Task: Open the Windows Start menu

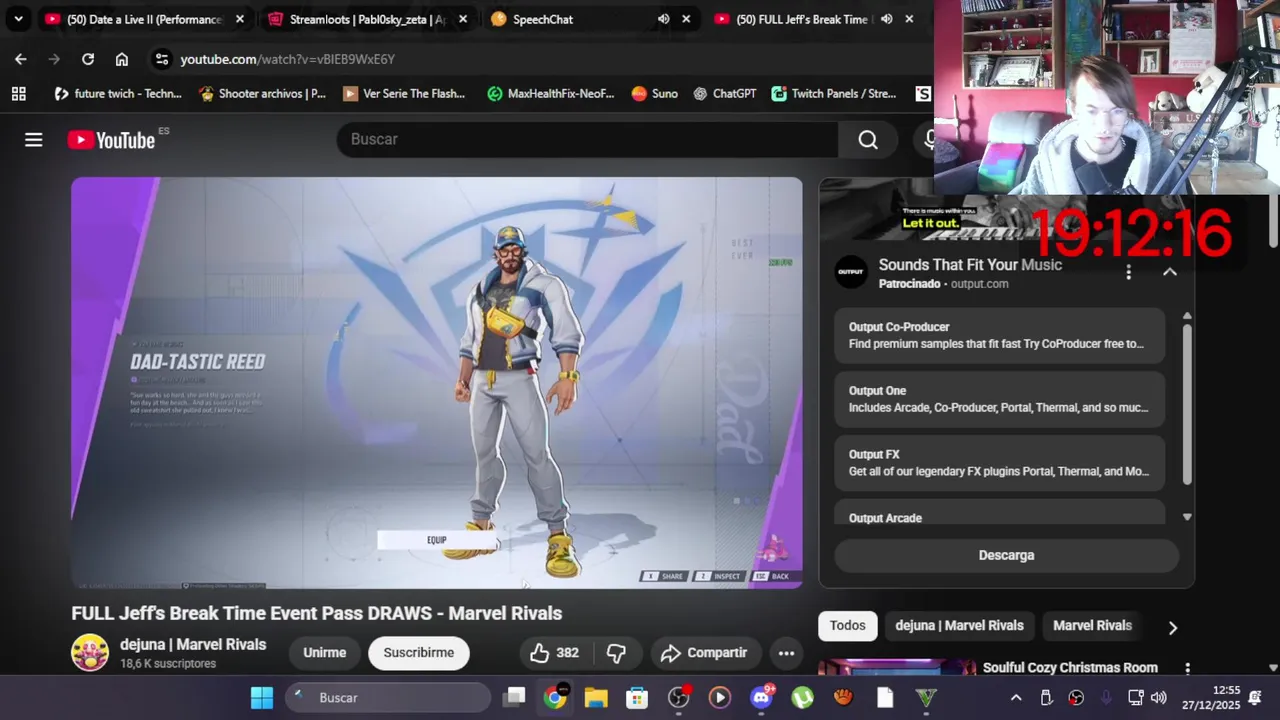Action: pos(262,698)
